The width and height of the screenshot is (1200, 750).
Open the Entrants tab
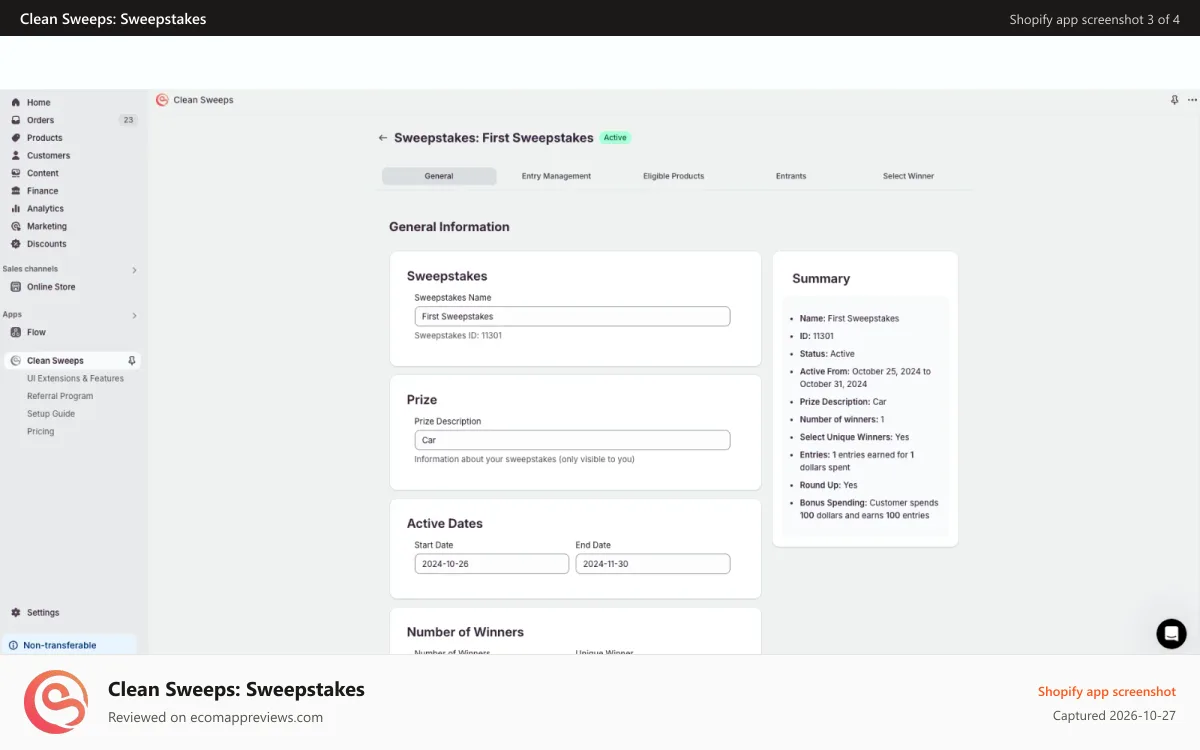(x=791, y=176)
